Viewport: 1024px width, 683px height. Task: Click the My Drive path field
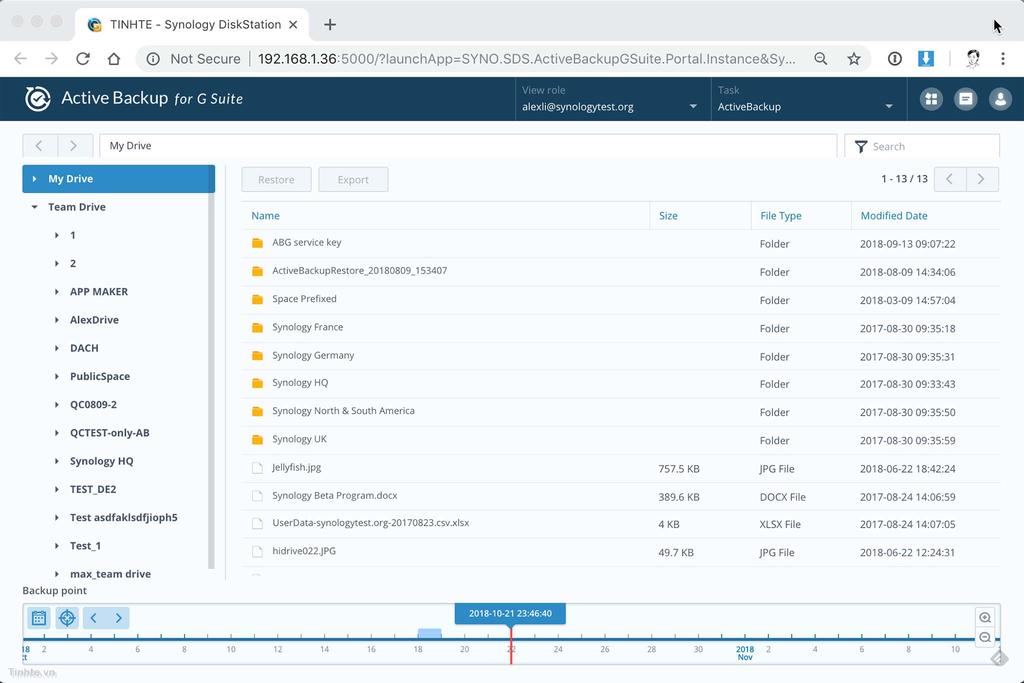[x=468, y=146]
